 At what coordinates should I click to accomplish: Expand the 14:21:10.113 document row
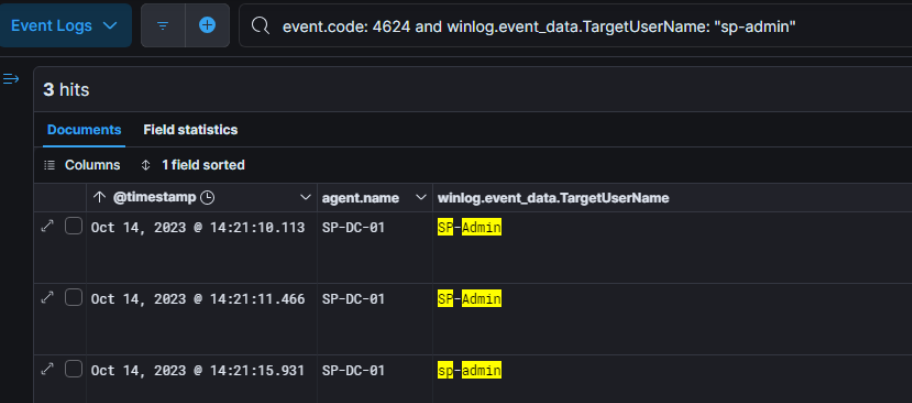coord(47,226)
